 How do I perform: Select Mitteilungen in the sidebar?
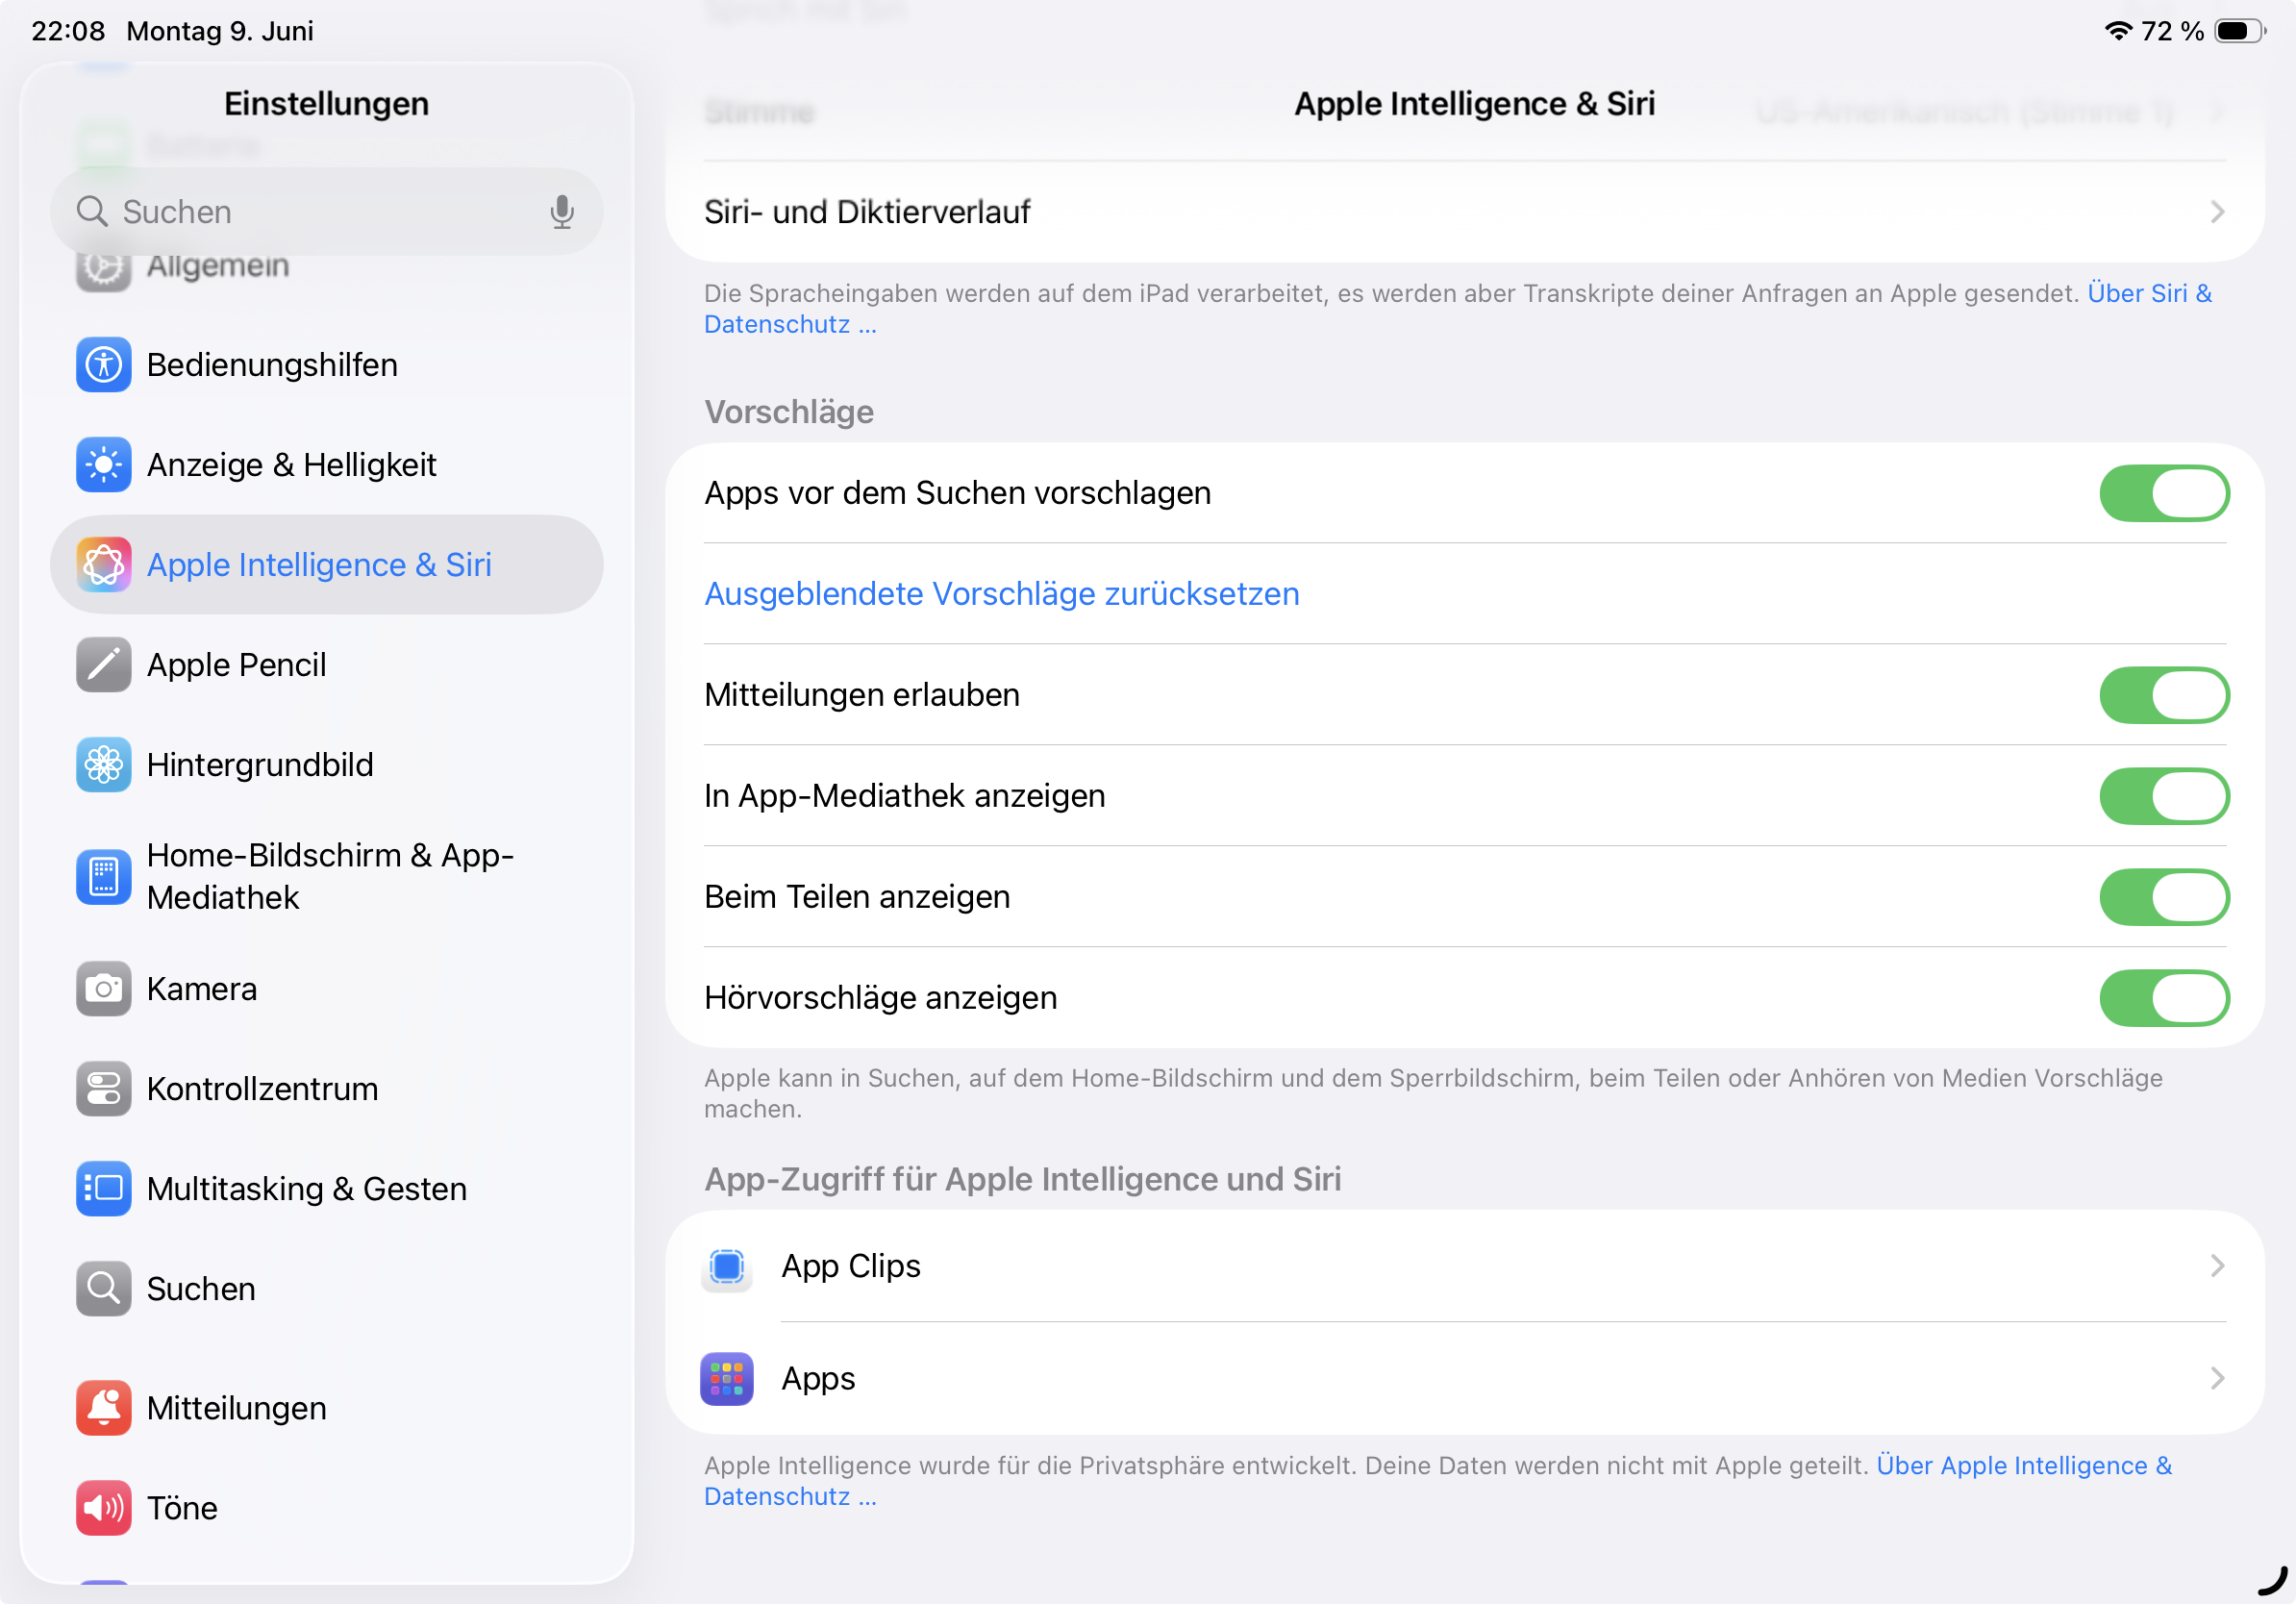[326, 1408]
